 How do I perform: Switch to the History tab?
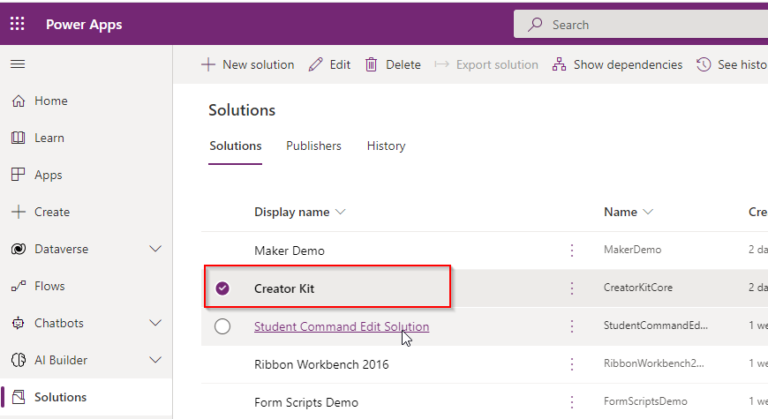[x=386, y=146]
